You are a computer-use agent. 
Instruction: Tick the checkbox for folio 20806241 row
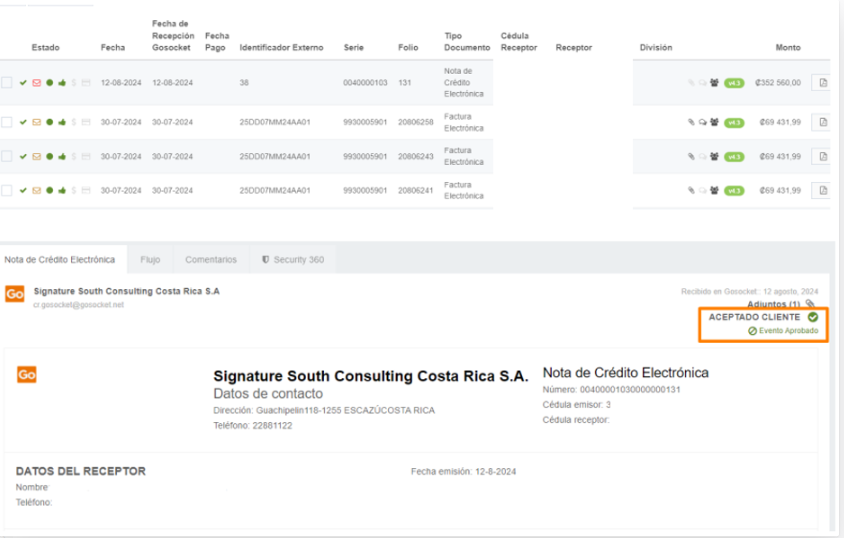click(6, 190)
